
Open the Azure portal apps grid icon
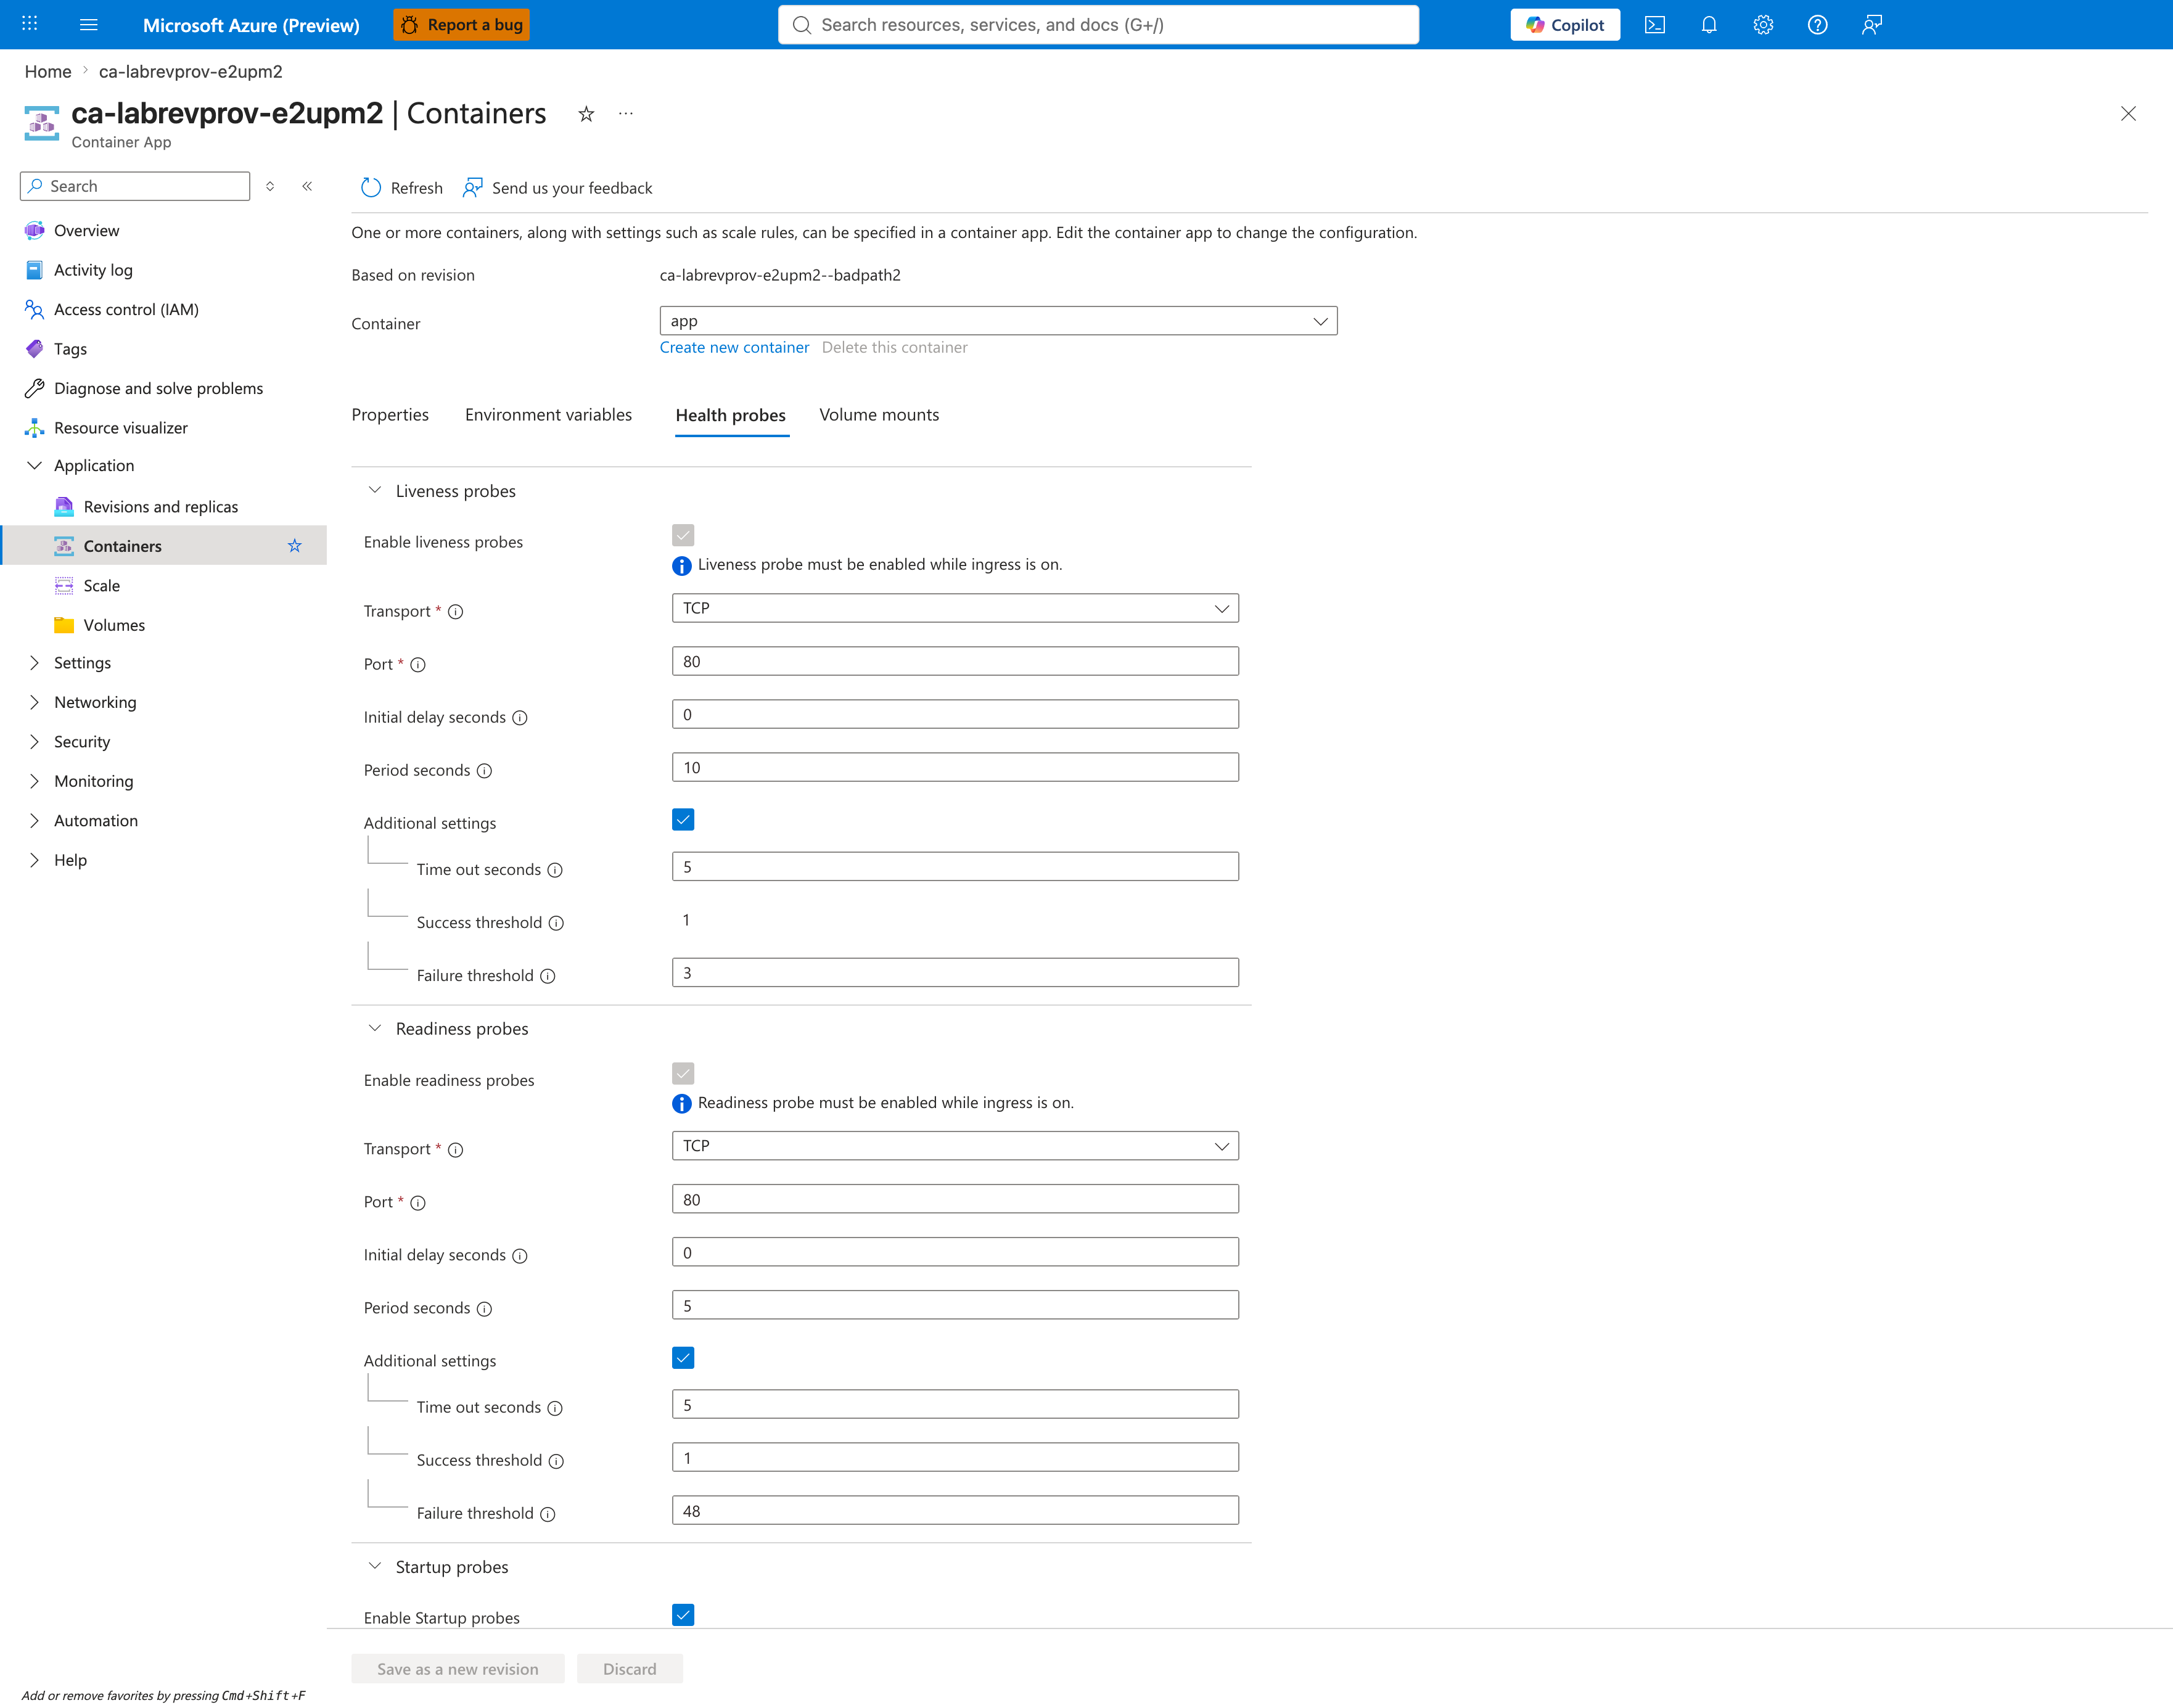[30, 24]
